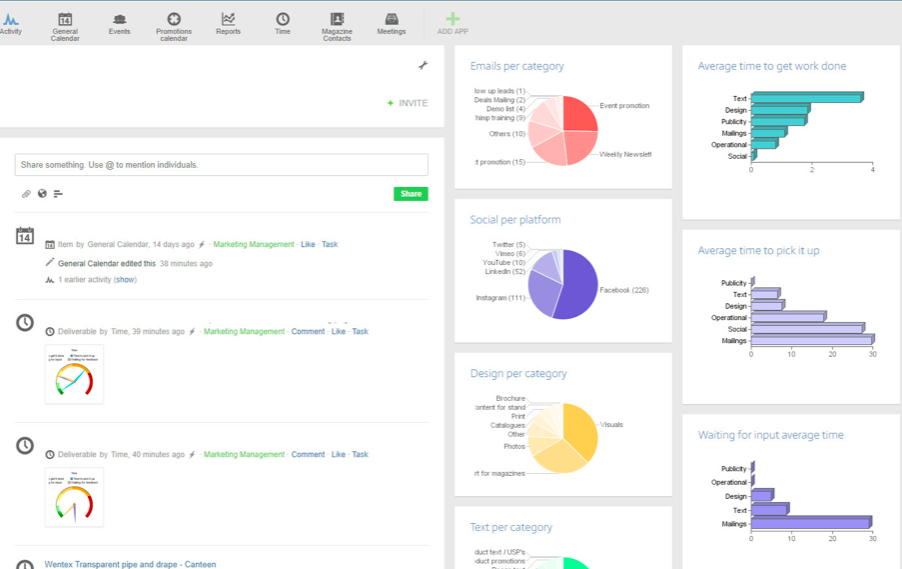Attach a file with paperclip icon

[x=26, y=194]
